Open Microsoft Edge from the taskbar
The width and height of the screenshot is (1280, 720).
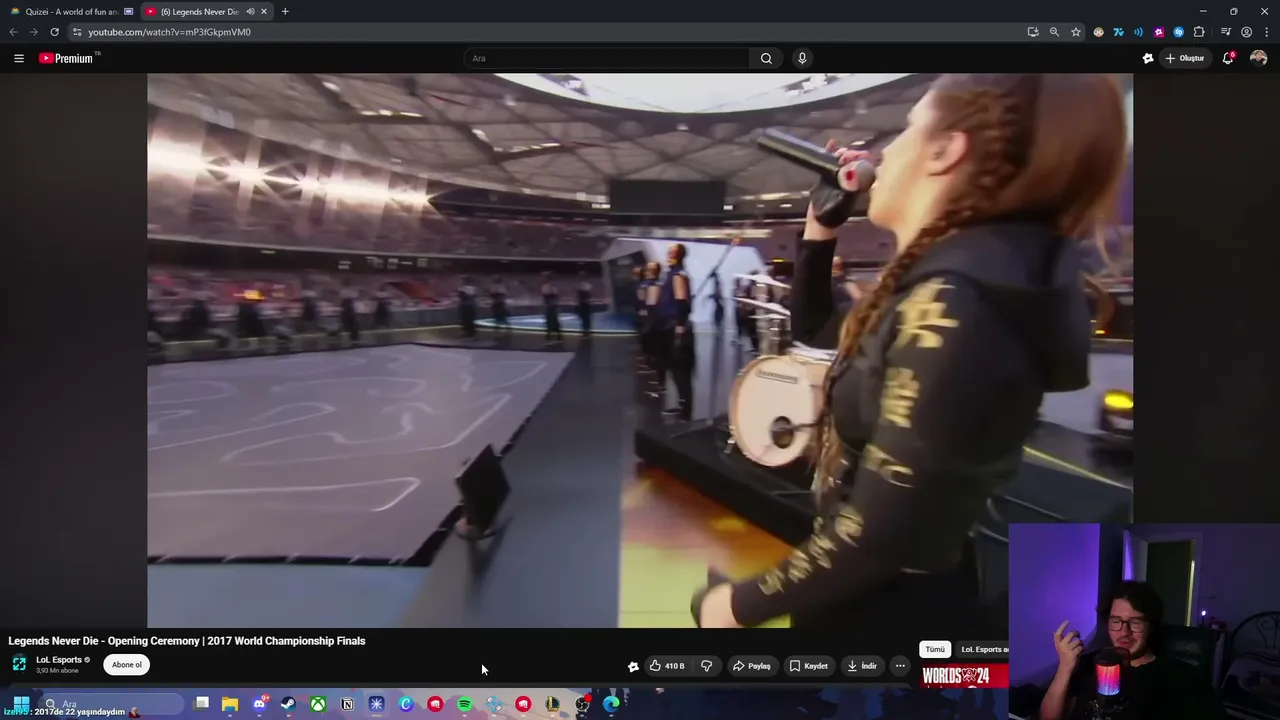pyautogui.click(x=611, y=704)
